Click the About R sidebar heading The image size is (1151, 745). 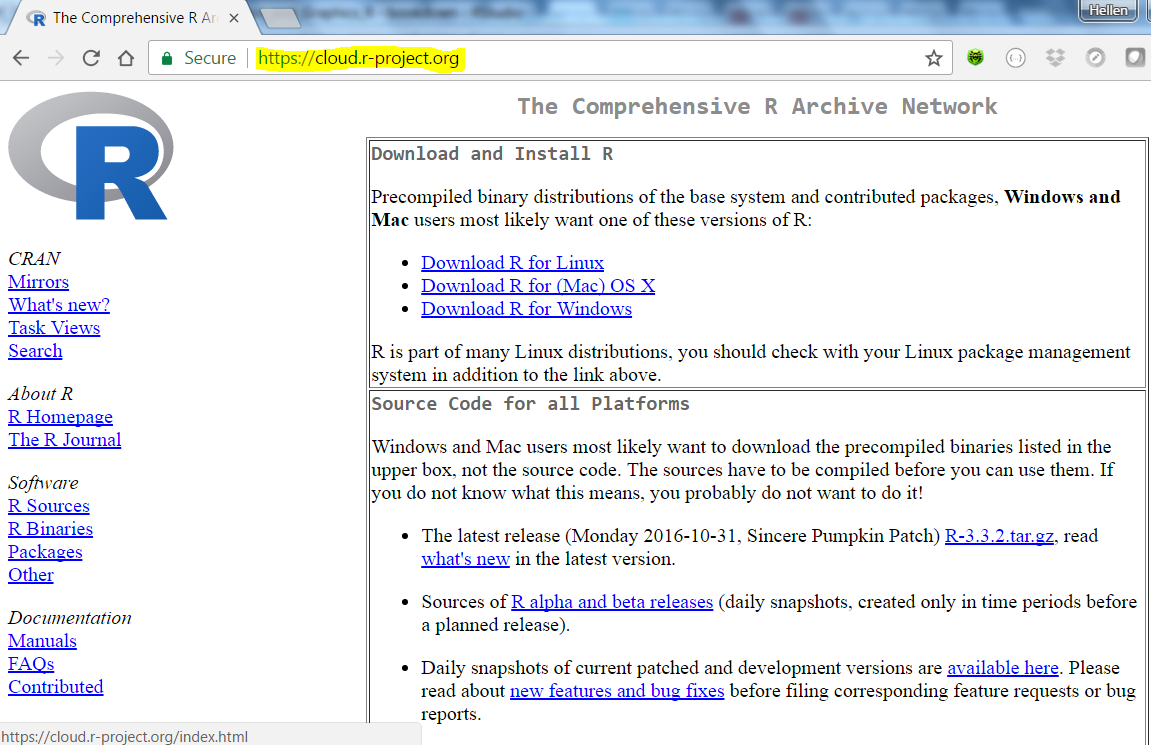pos(40,394)
